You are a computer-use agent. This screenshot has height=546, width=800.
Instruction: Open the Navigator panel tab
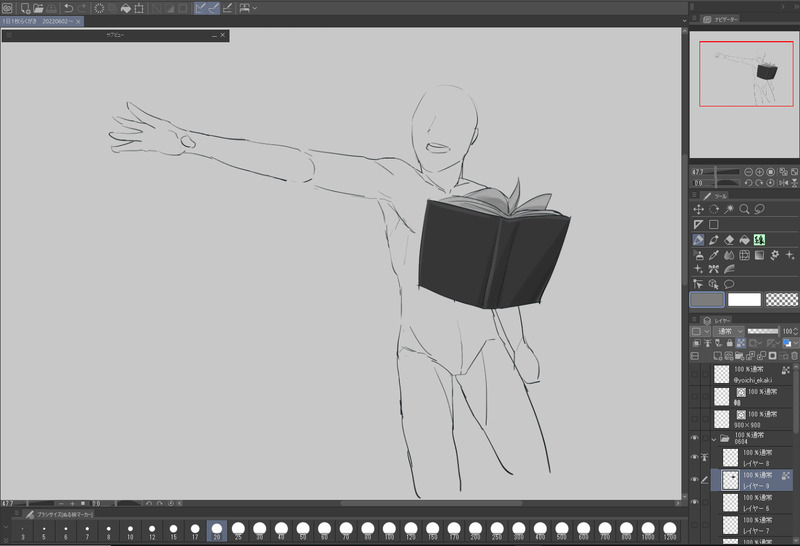point(720,19)
